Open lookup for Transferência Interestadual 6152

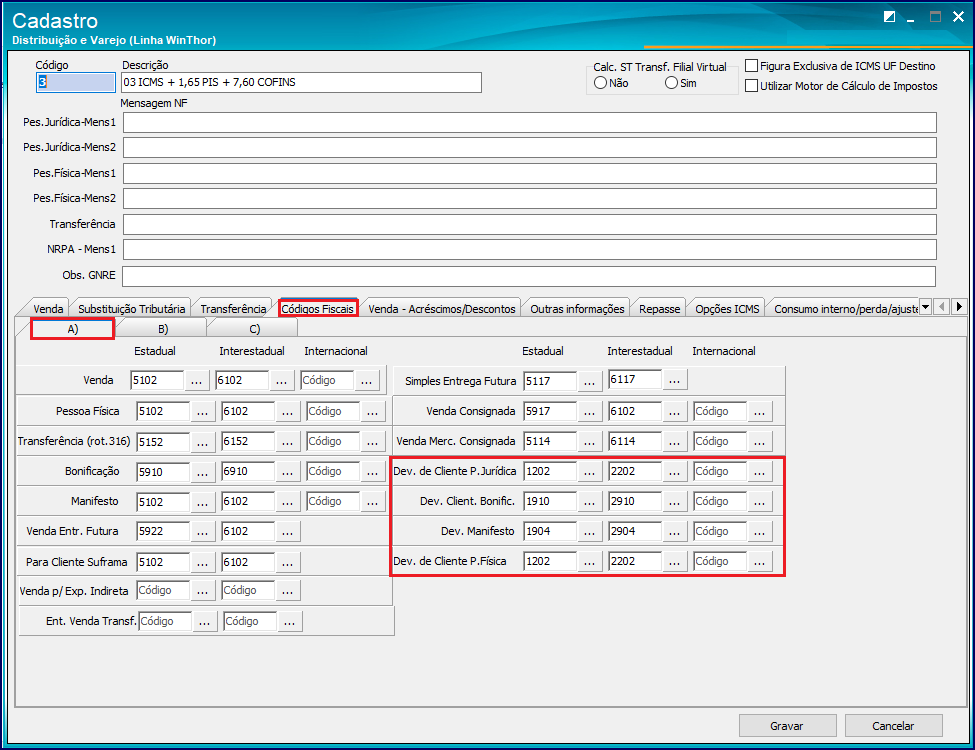[x=287, y=442]
